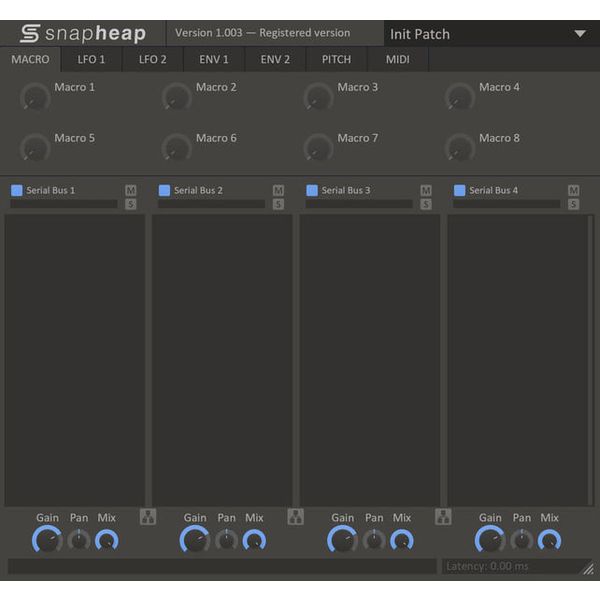Click the Version 1.003 Registered version text
The image size is (600, 600).
[262, 33]
